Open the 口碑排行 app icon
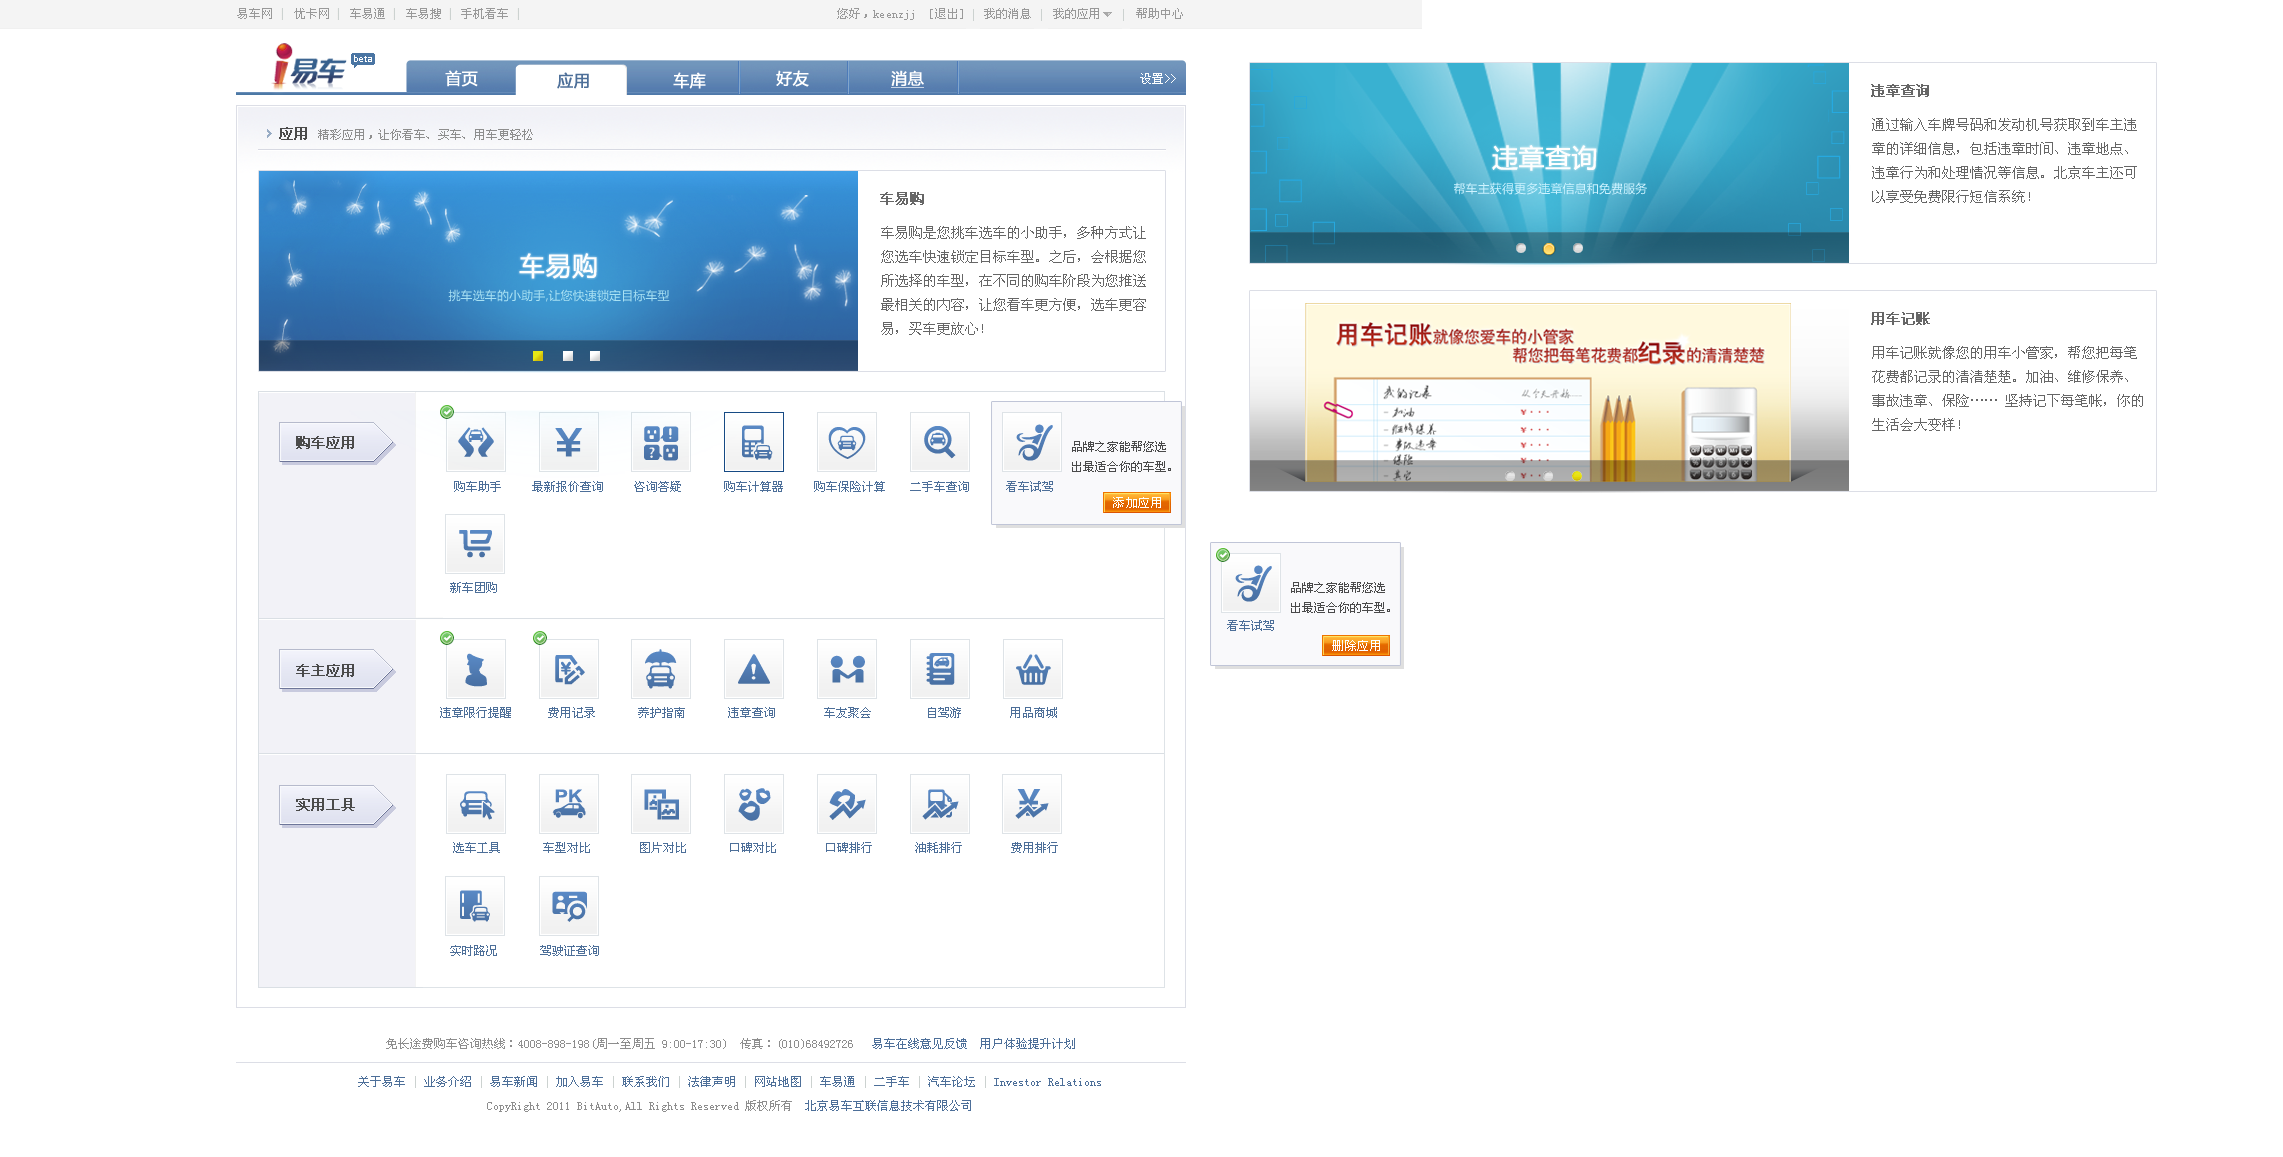This screenshot has width=2283, height=1157. [x=846, y=804]
